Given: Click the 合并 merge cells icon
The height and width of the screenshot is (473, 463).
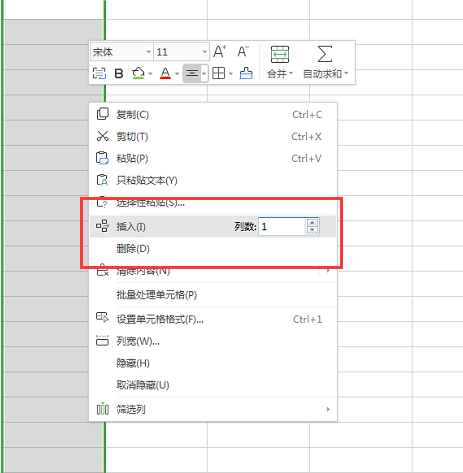Looking at the screenshot, I should tap(280, 54).
